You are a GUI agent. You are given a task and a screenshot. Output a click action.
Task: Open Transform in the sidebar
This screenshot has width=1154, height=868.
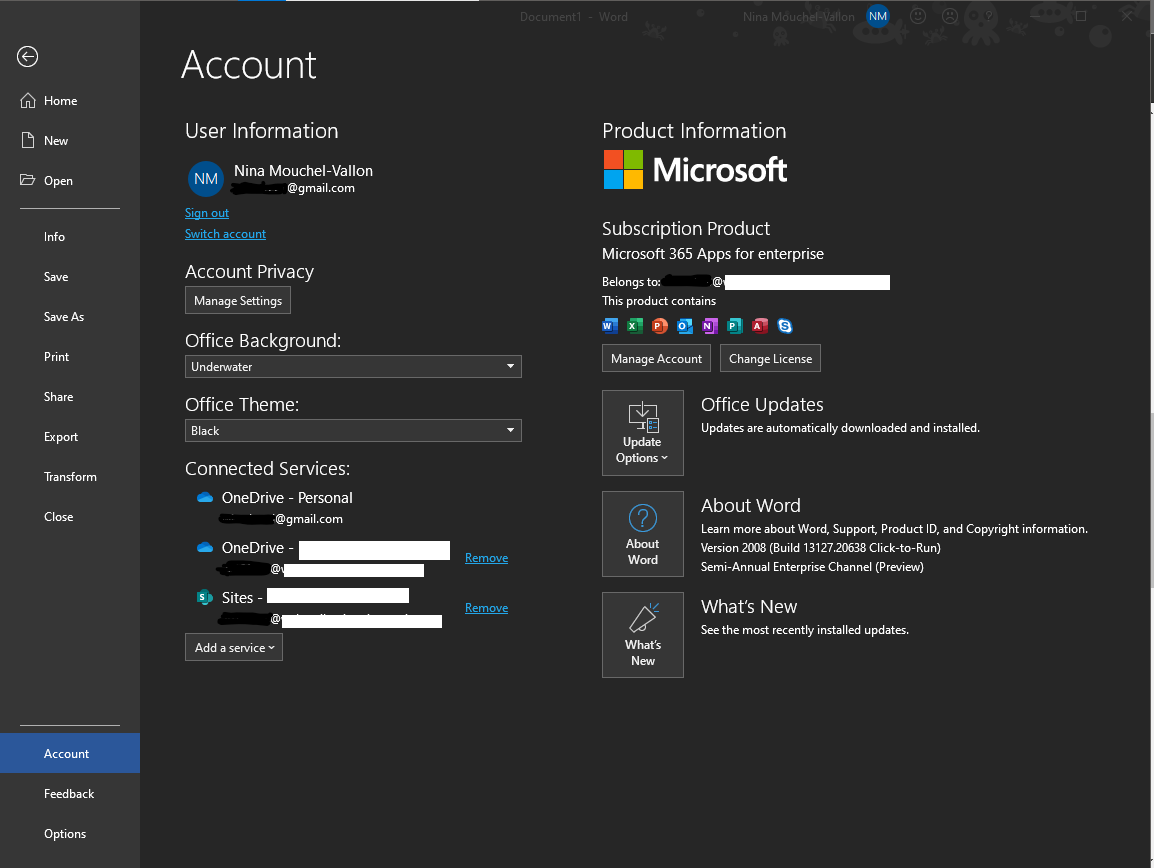[70, 477]
